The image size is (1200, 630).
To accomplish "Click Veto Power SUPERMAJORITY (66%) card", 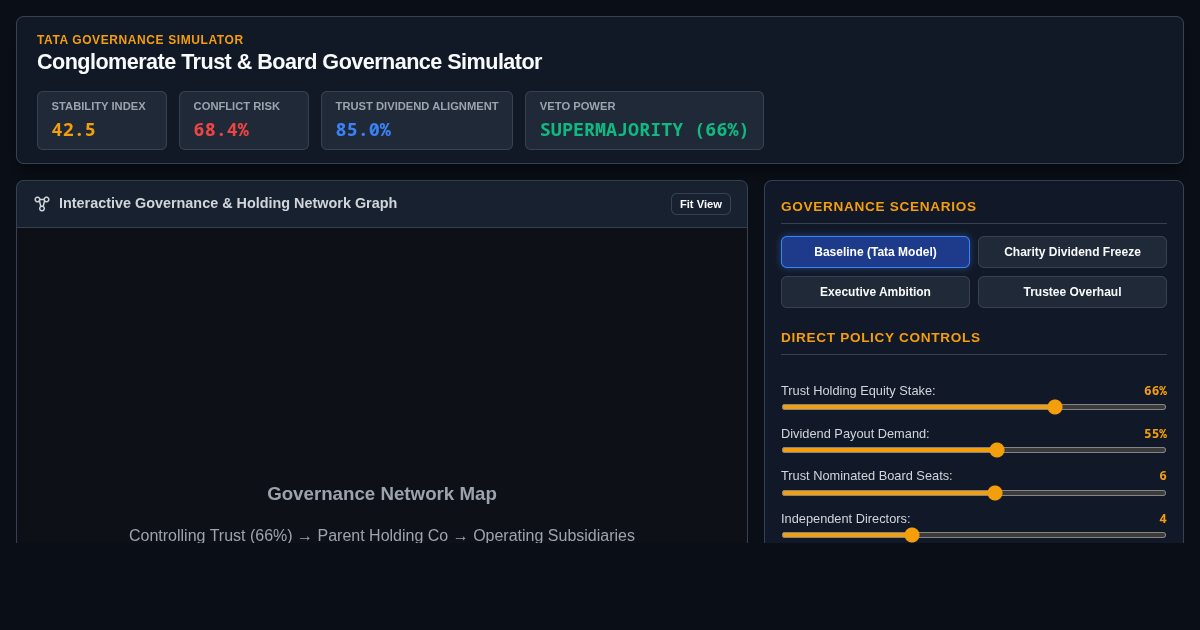I will click(x=644, y=121).
